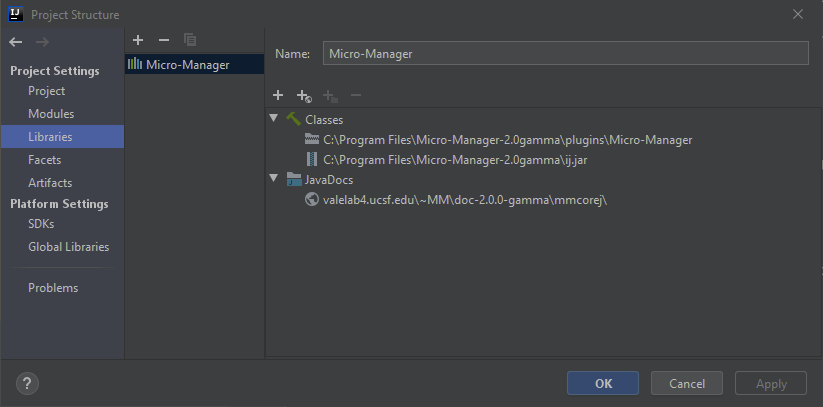Remove the selected library with minus icon
The height and width of the screenshot is (407, 823).
click(x=164, y=40)
